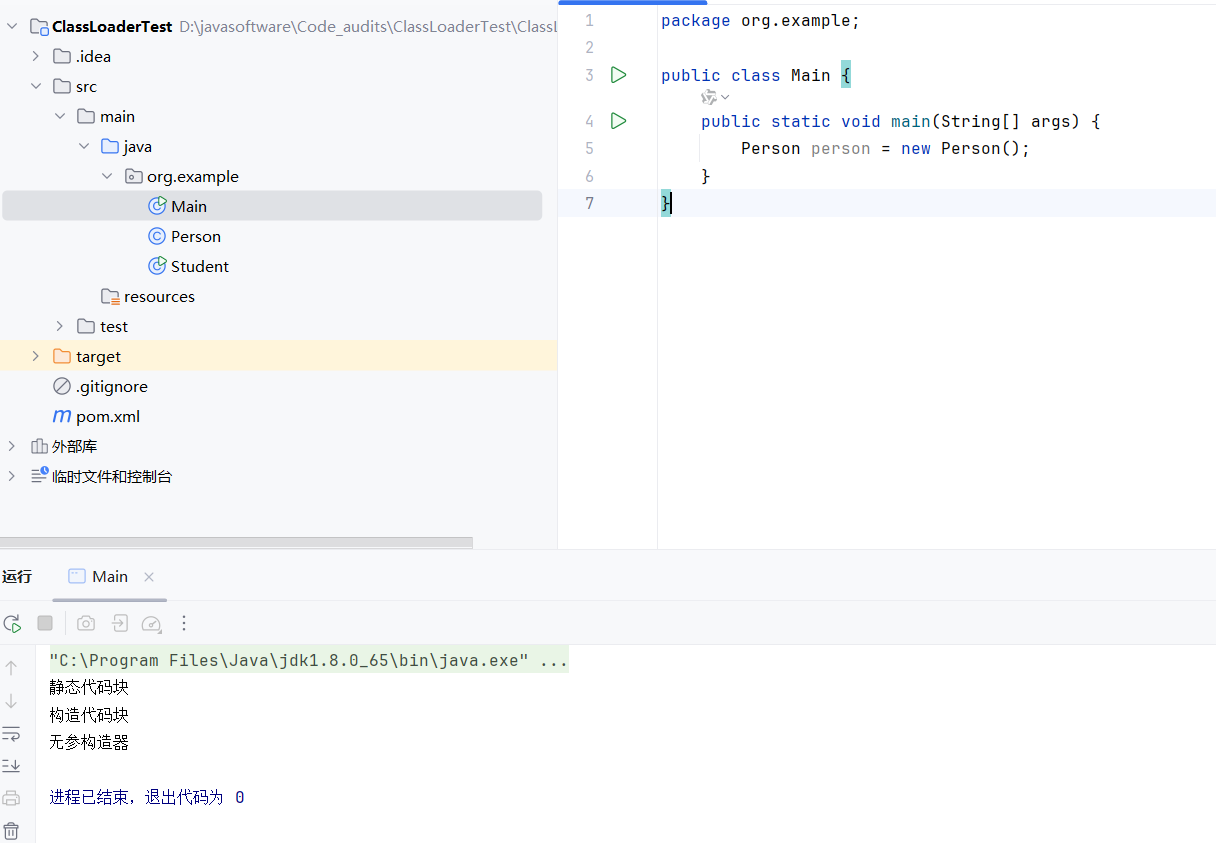The height and width of the screenshot is (843, 1217).
Task: Open the AI inlay hint dropdown above main method
Action: [715, 97]
